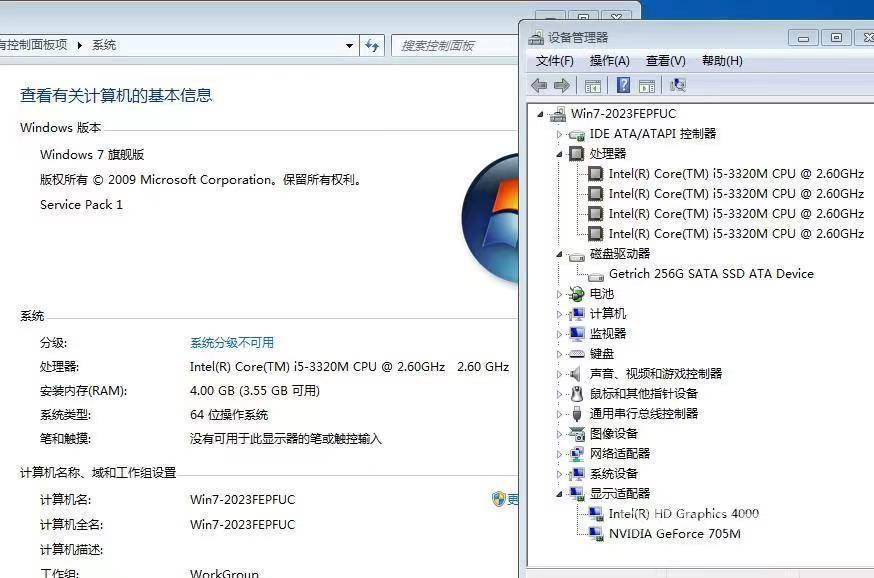Click the mouse icon for 鼠标和其他指针设备
The image size is (874, 578).
(x=577, y=394)
